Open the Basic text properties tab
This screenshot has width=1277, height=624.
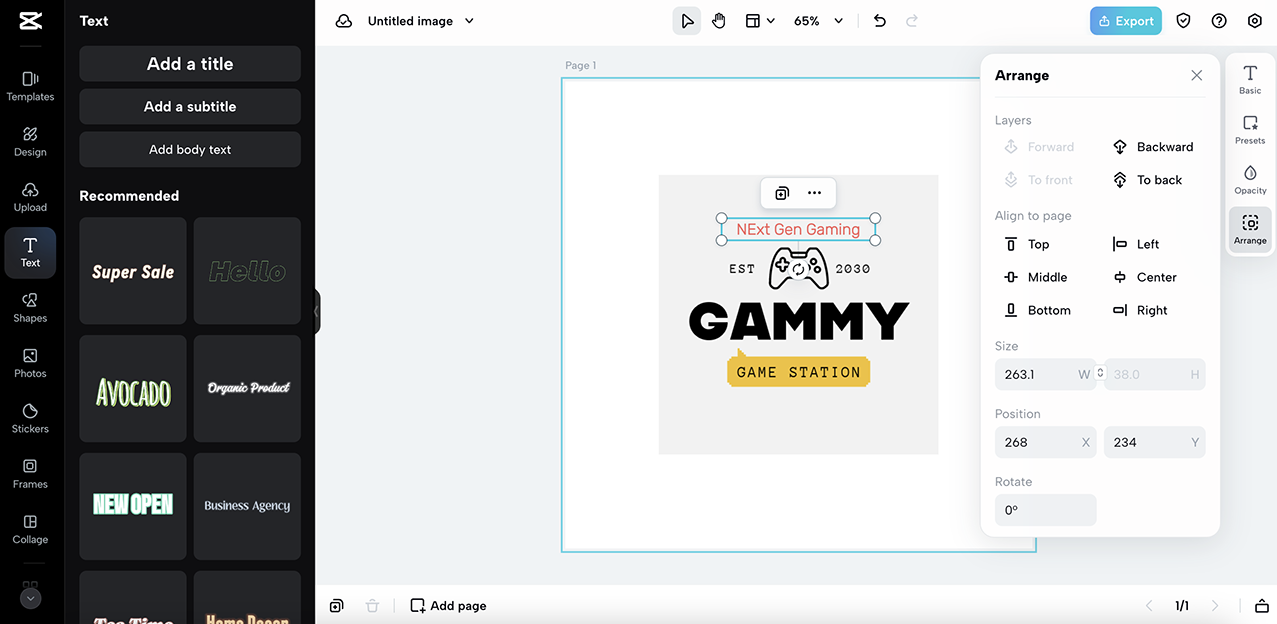pos(1250,79)
